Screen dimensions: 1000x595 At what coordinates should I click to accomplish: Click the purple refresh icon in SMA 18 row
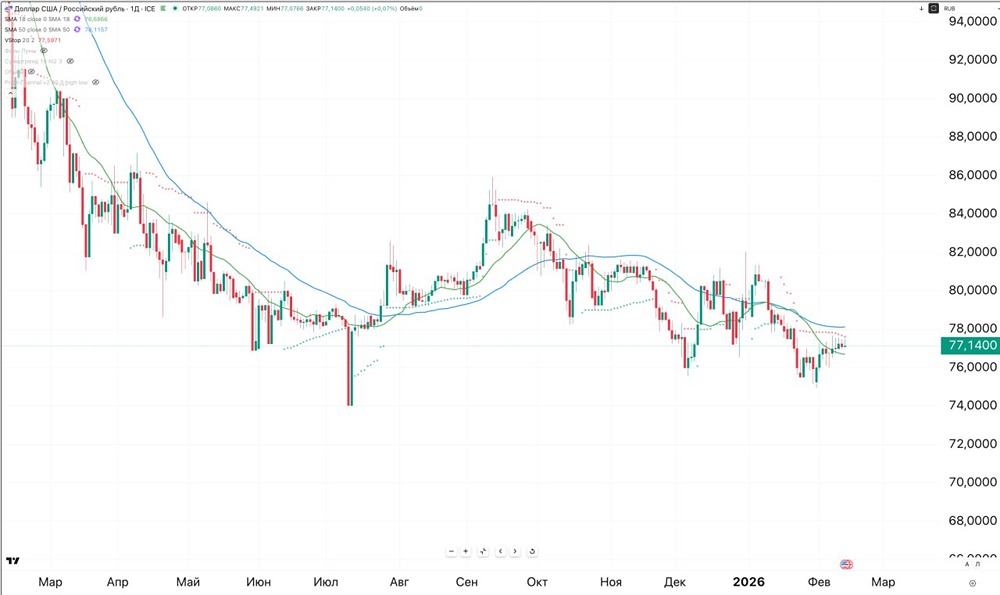77,19
